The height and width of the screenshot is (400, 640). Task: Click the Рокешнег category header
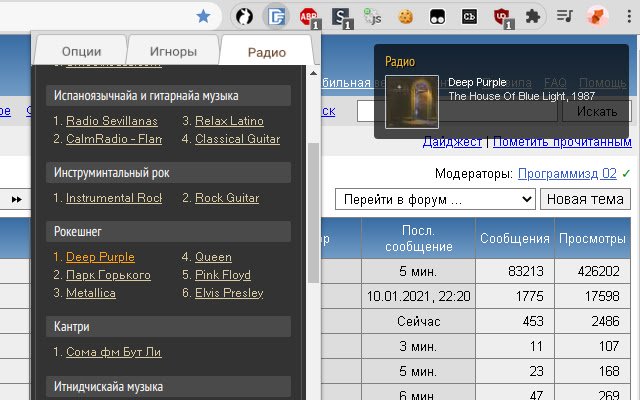point(168,231)
